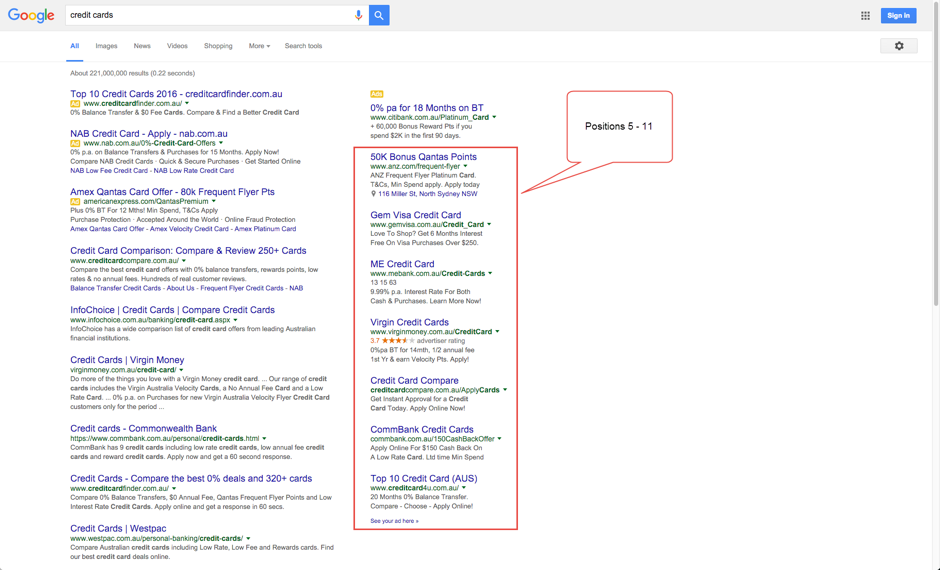Switch to the News tab

[x=142, y=46]
